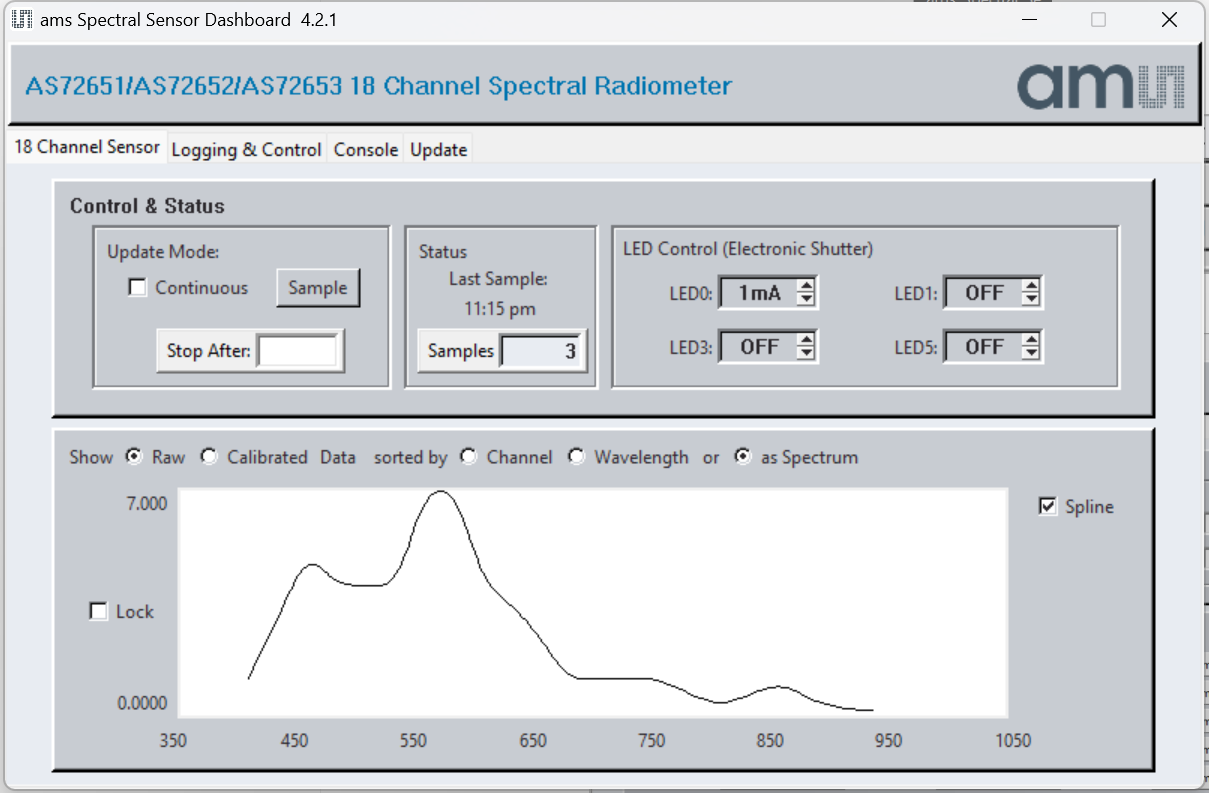The image size is (1209, 793).
Task: Select the Calibrated data radio button
Action: (x=208, y=456)
